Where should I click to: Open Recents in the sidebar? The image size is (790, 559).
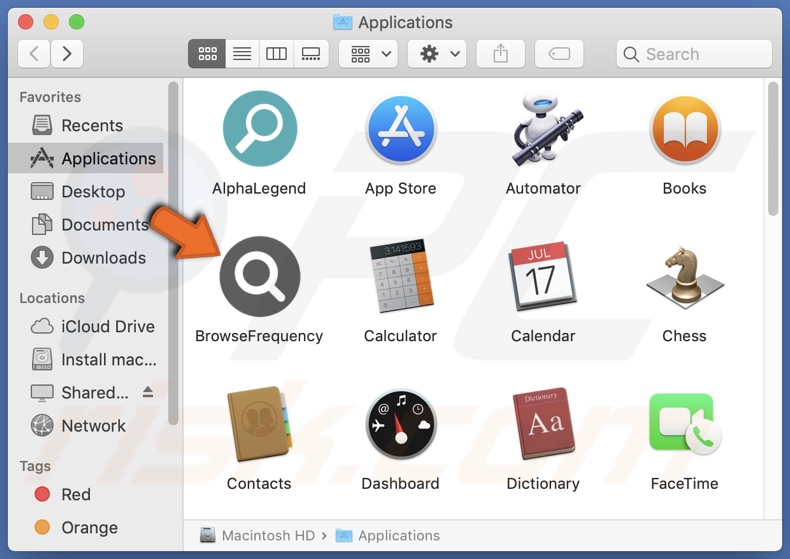click(86, 125)
